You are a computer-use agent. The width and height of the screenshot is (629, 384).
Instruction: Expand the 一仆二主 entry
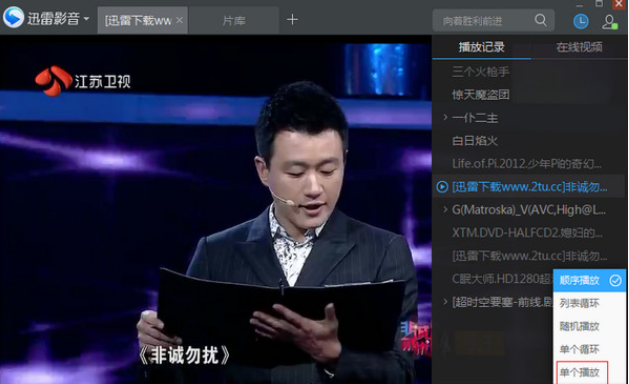pyautogui.click(x=445, y=118)
